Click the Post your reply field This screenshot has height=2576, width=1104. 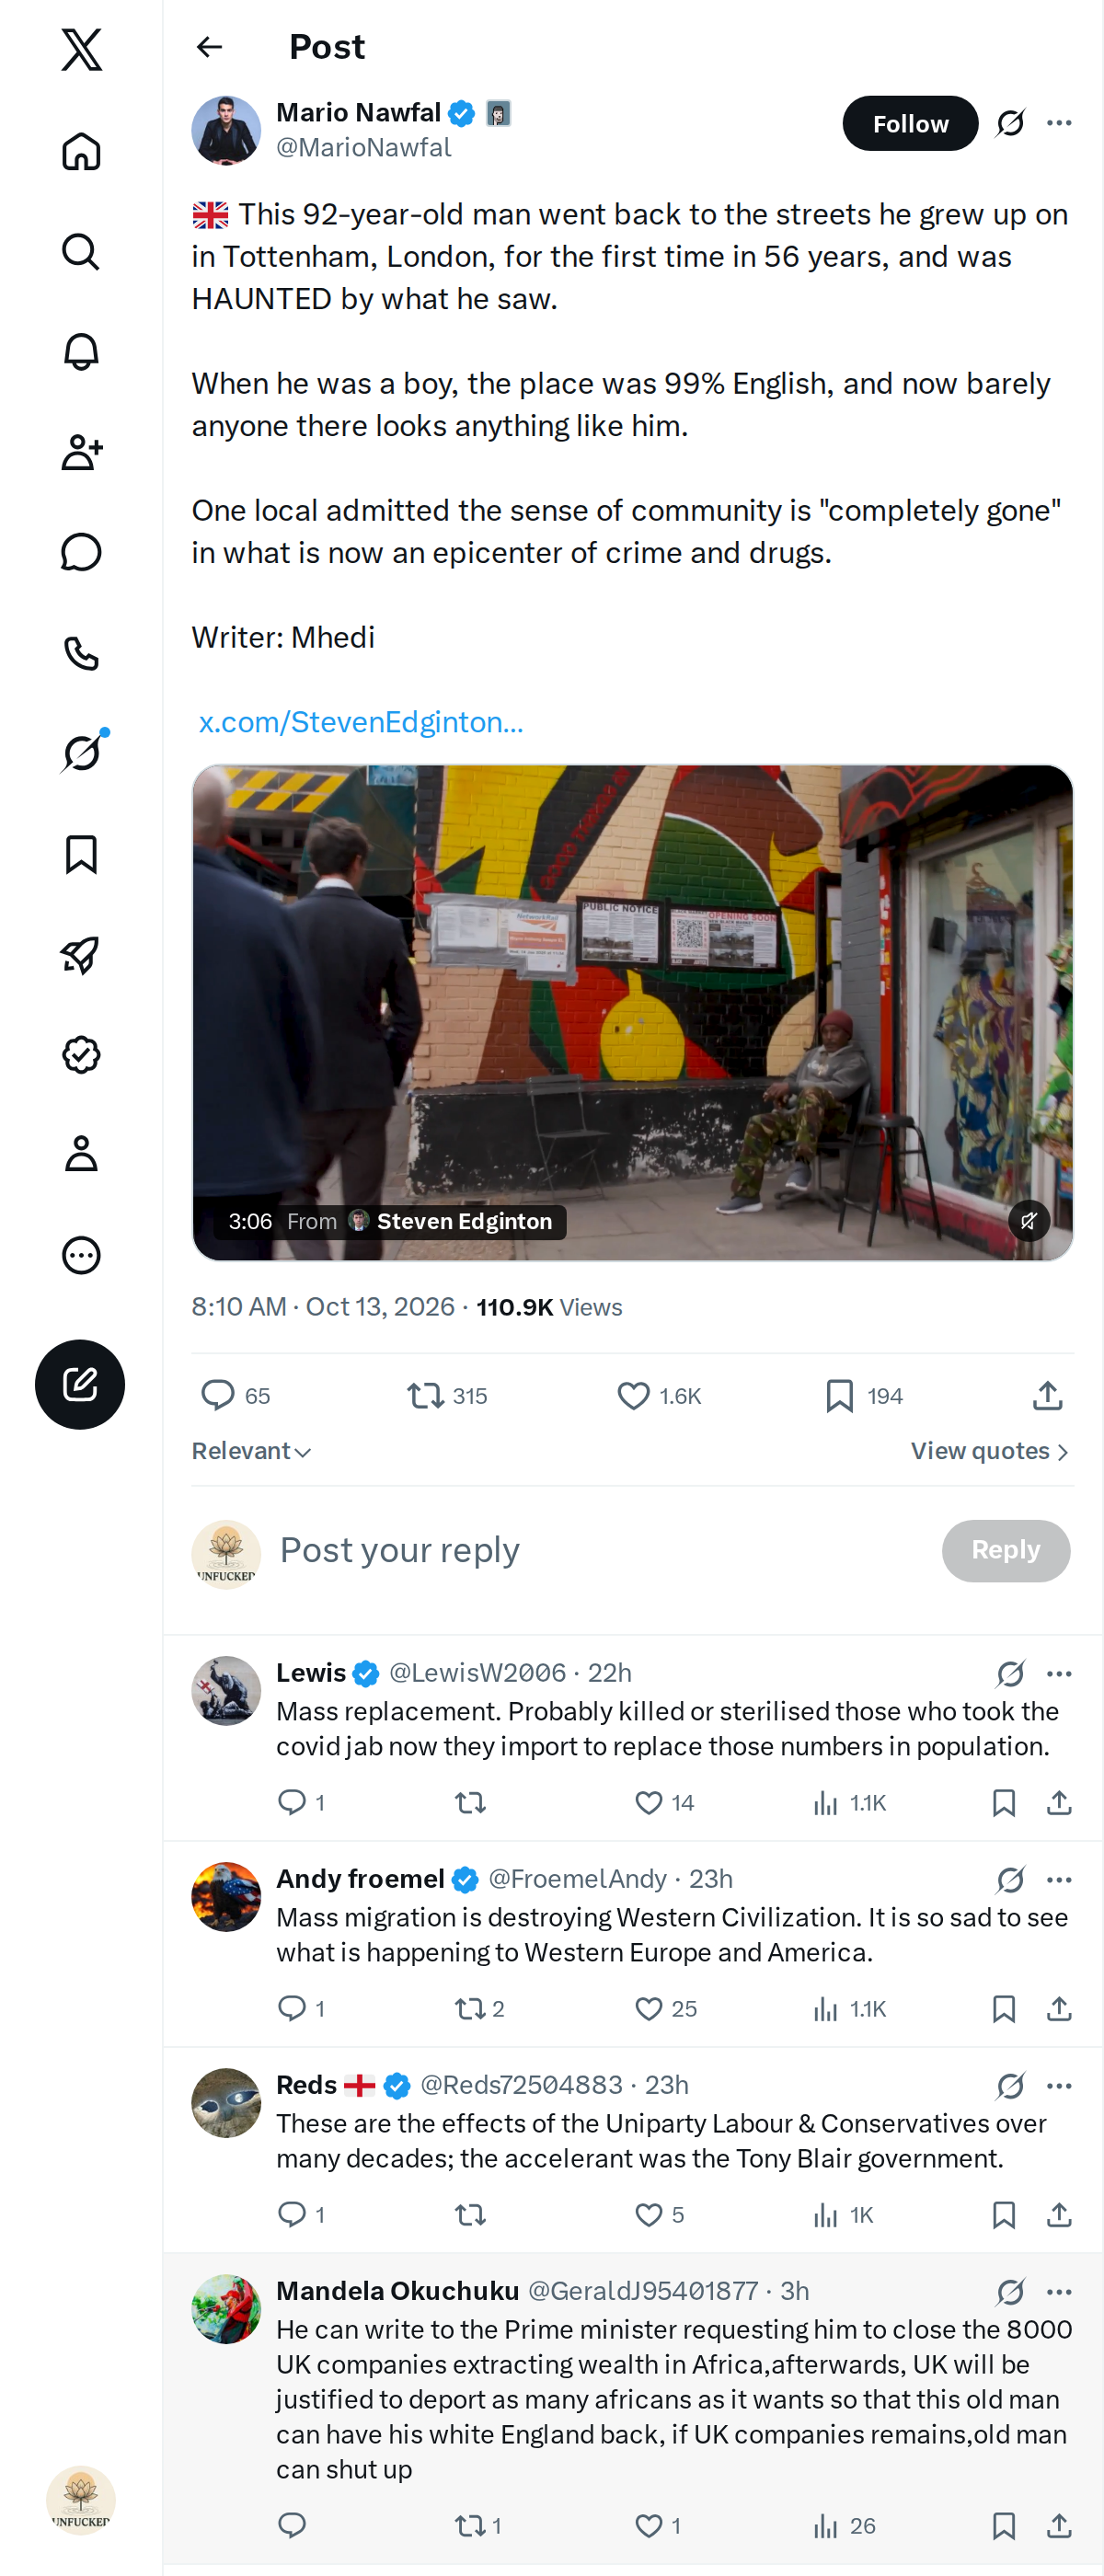point(599,1550)
